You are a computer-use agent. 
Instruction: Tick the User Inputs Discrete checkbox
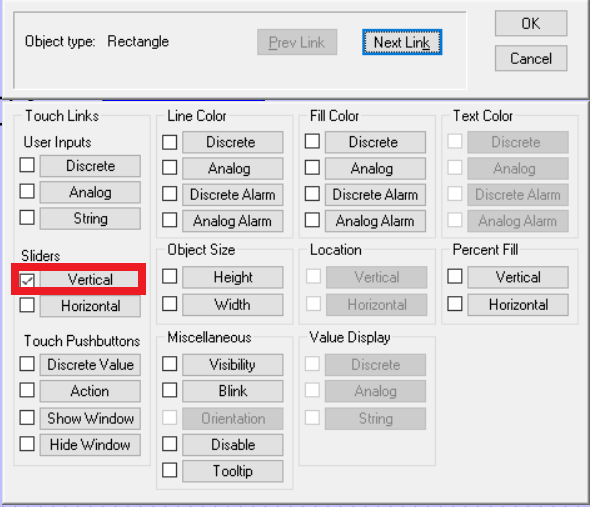(x=27, y=165)
